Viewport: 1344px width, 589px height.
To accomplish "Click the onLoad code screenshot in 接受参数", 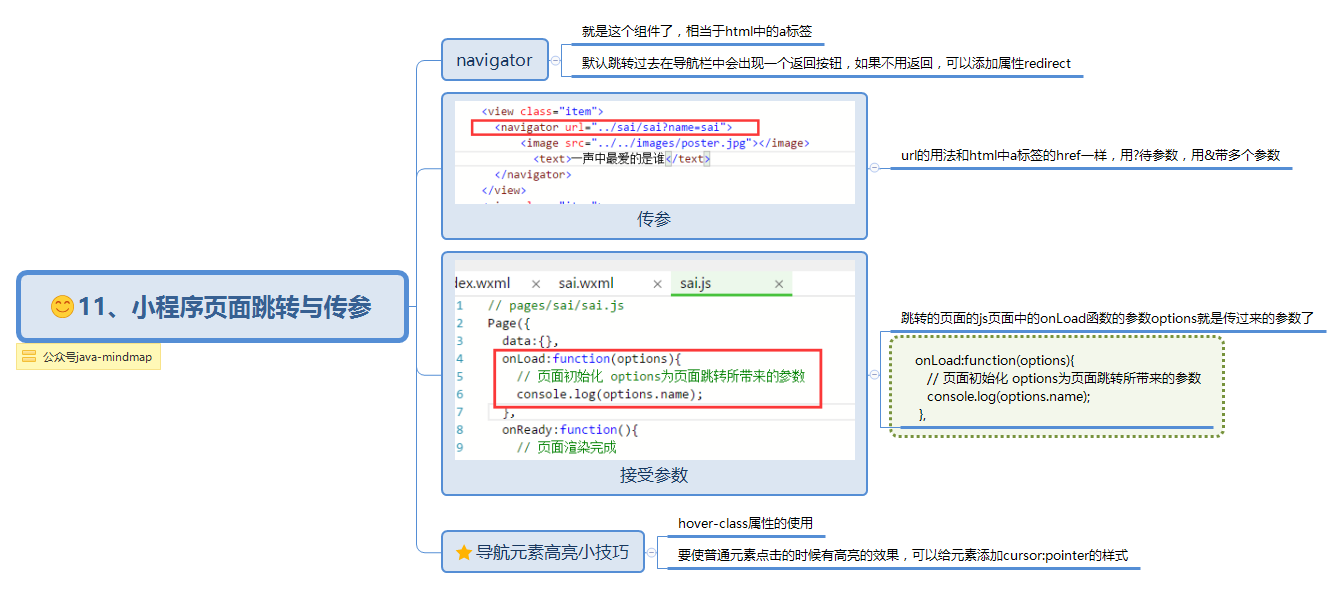I will pos(654,364).
